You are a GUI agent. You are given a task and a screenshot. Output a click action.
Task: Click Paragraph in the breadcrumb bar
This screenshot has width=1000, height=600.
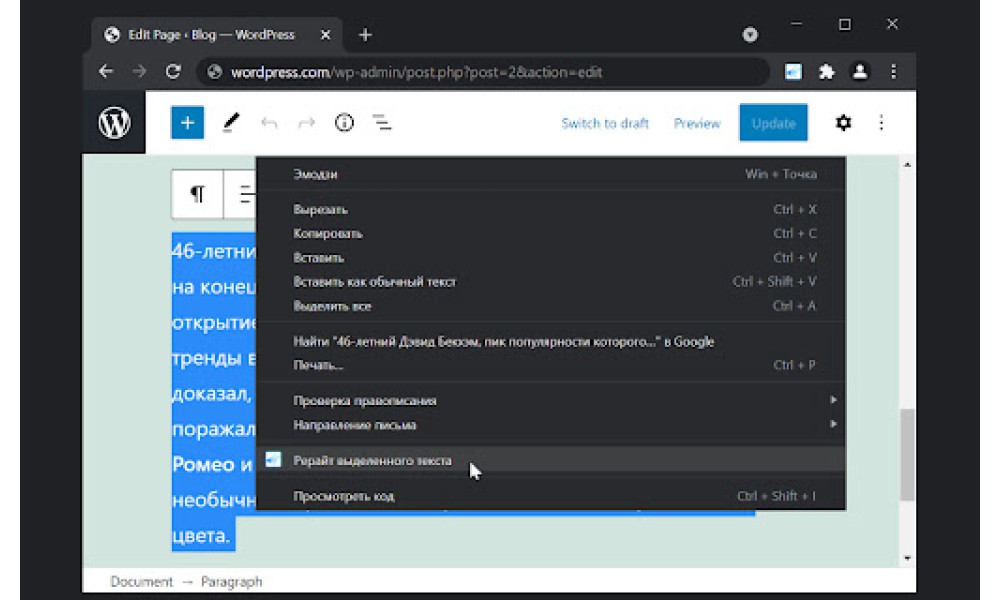[x=232, y=582]
